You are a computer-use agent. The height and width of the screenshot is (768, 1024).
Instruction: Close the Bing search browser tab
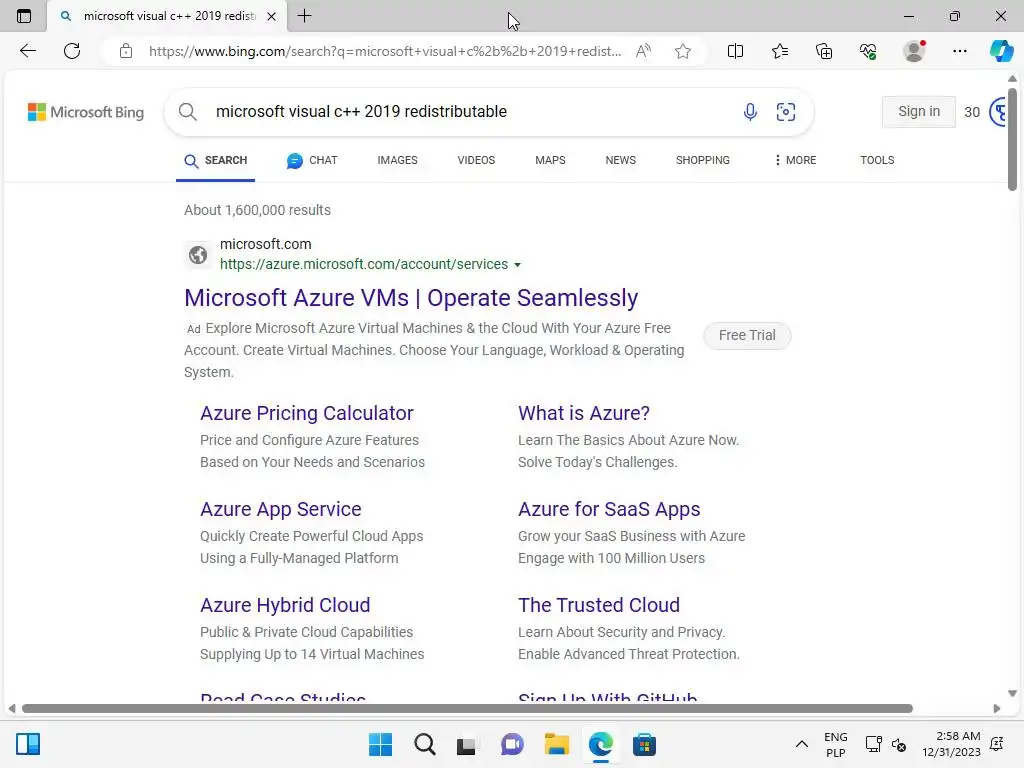click(x=272, y=16)
